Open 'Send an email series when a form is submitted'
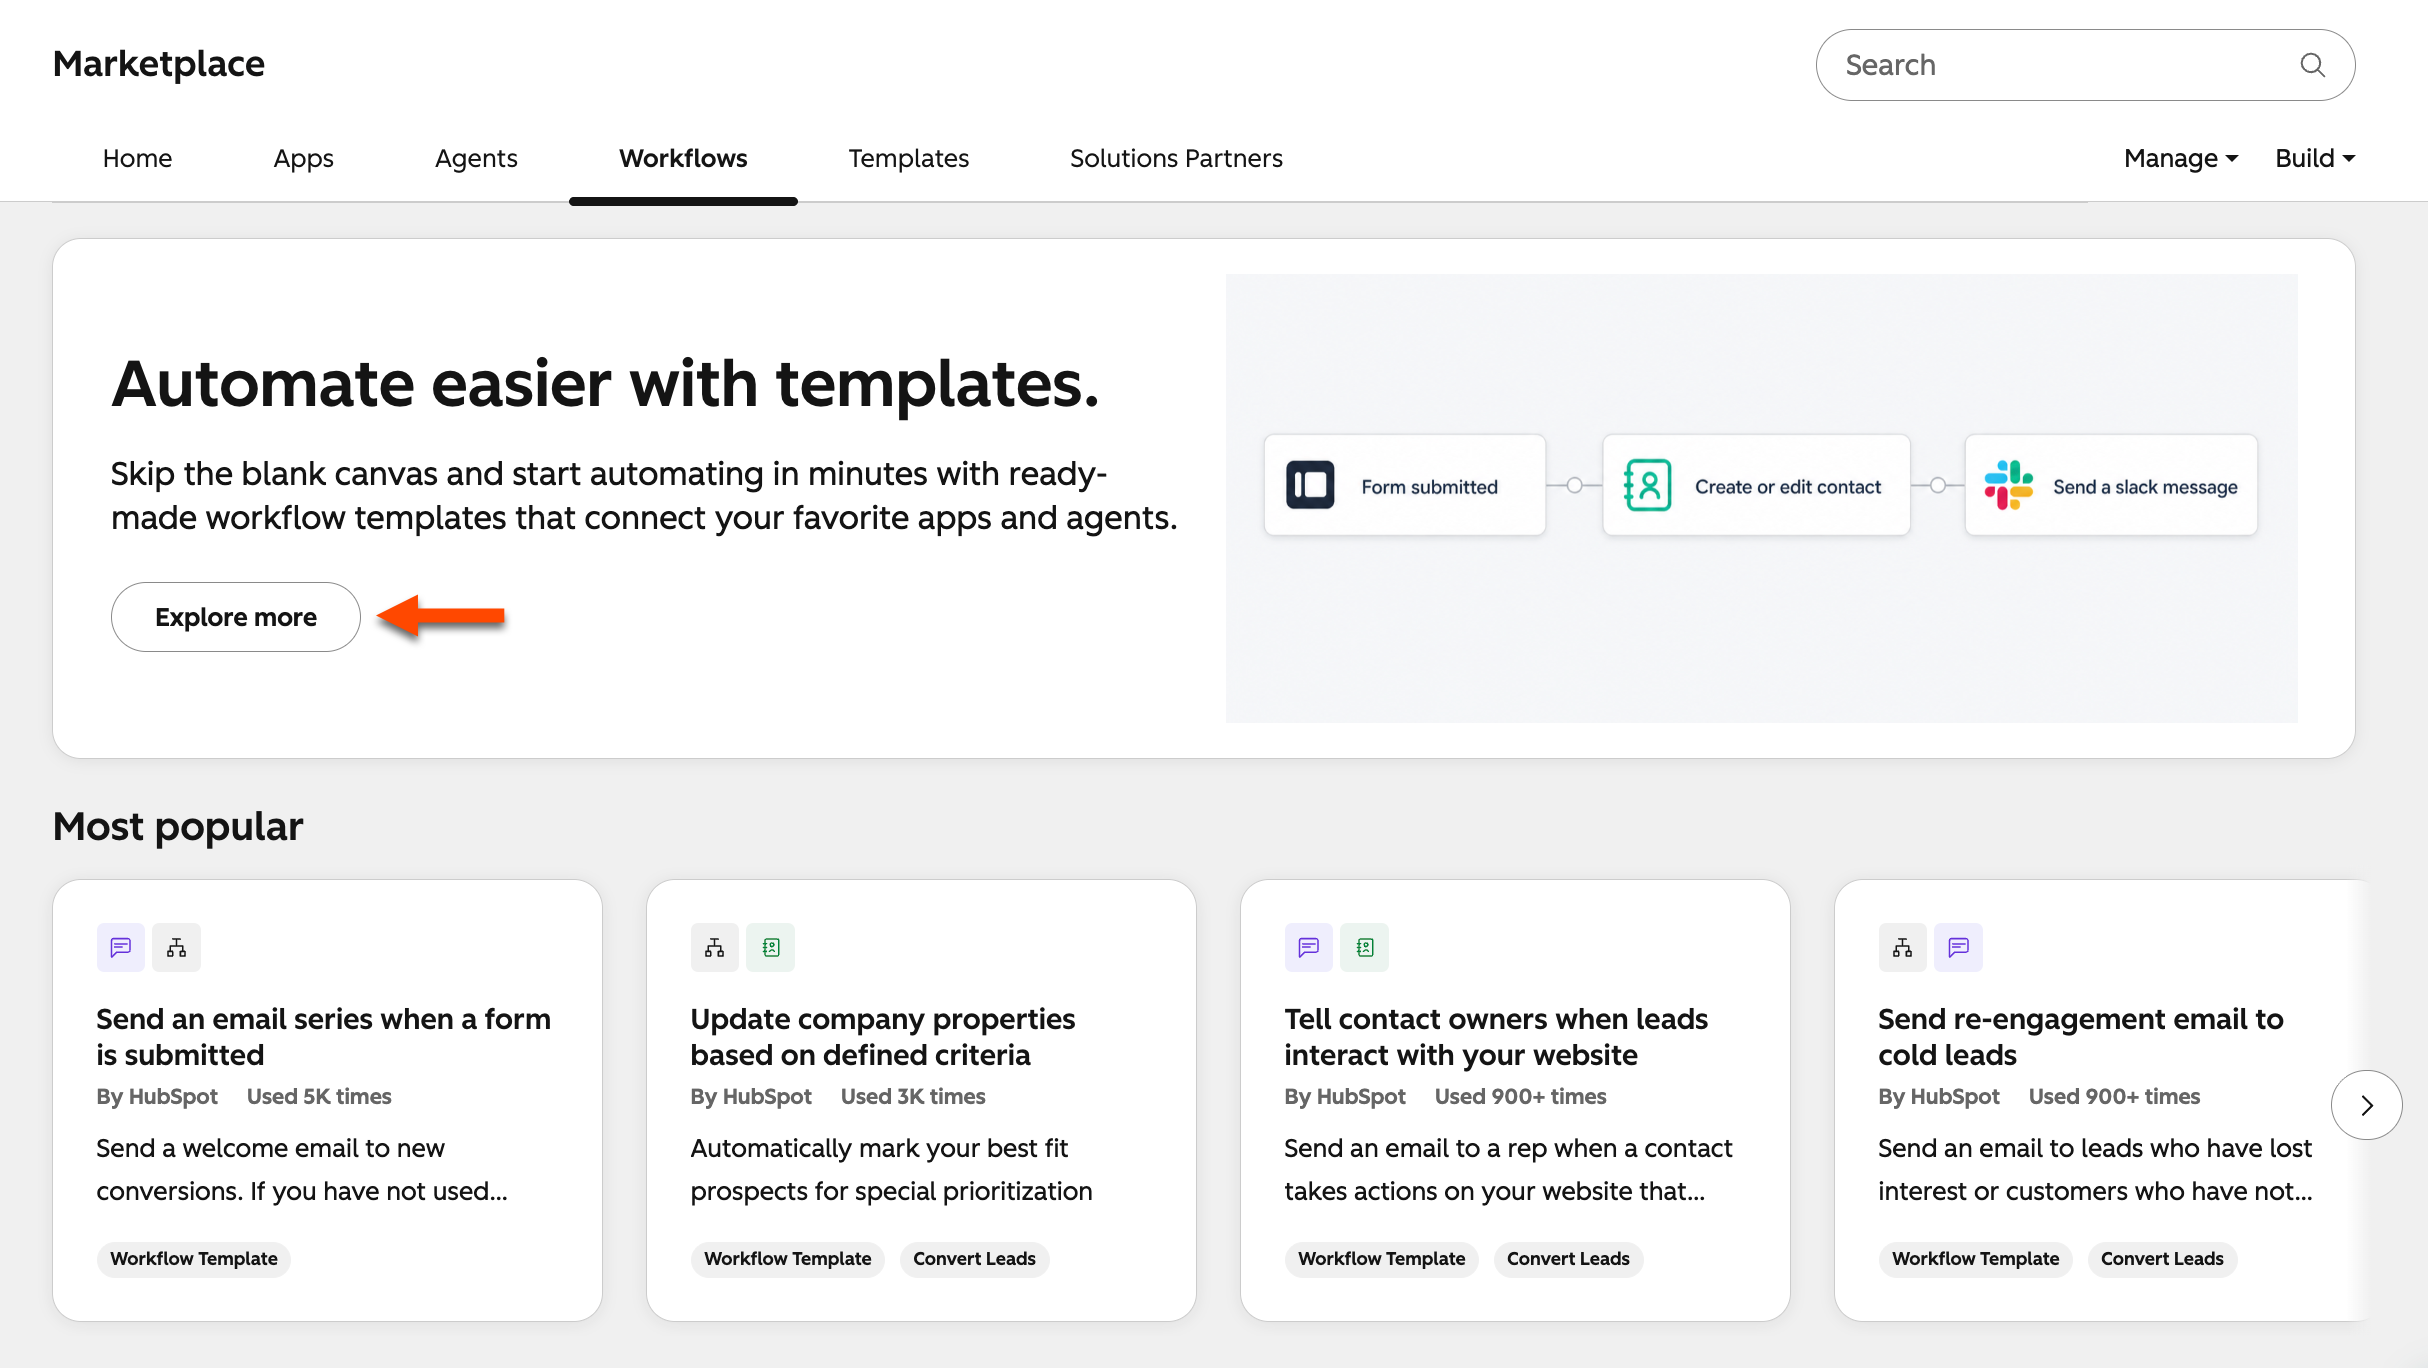The width and height of the screenshot is (2428, 1368). (x=324, y=1037)
